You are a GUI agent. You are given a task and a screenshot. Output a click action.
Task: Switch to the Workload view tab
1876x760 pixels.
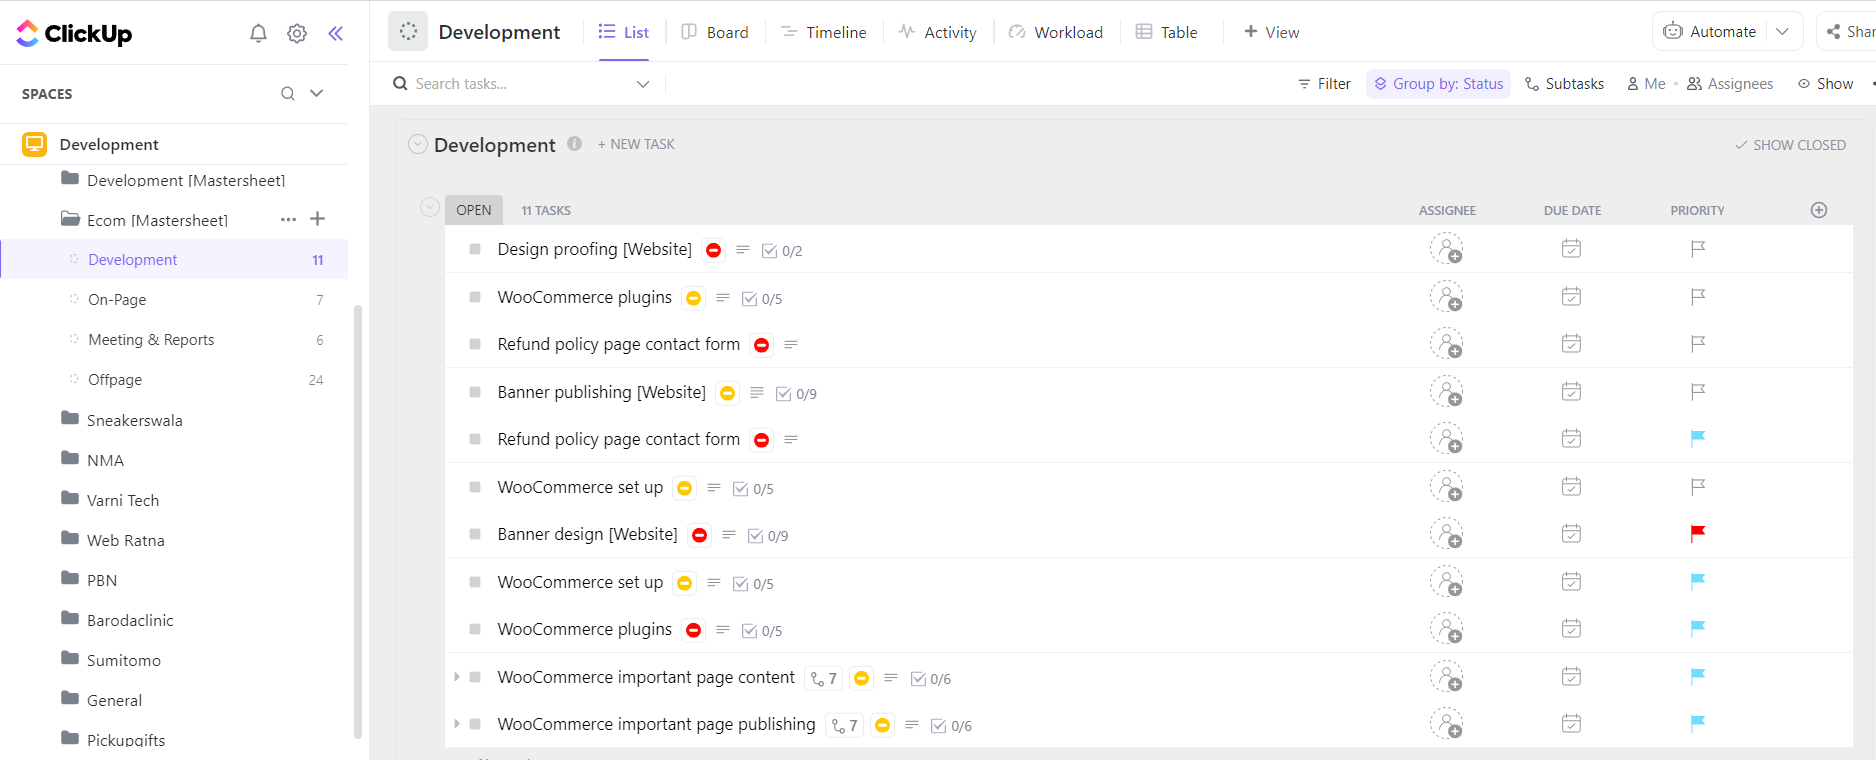tap(1056, 32)
